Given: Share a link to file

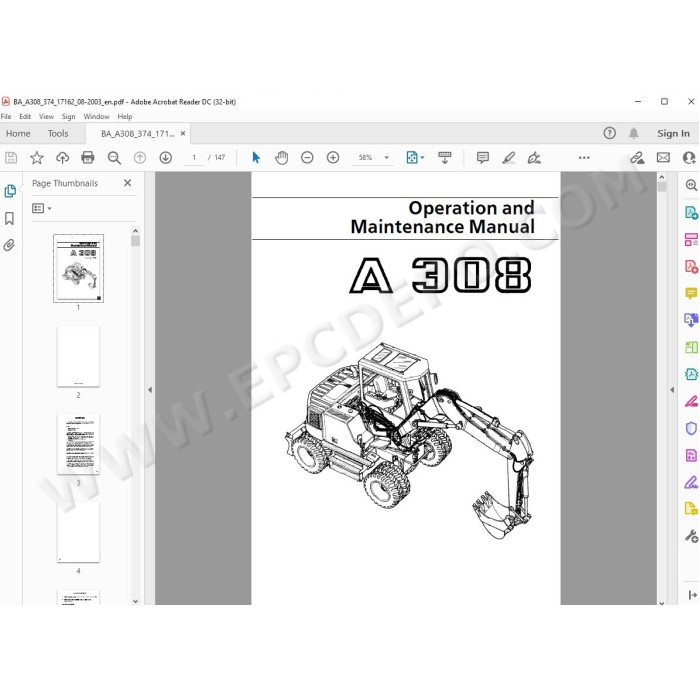Looking at the screenshot, I should coord(637,158).
